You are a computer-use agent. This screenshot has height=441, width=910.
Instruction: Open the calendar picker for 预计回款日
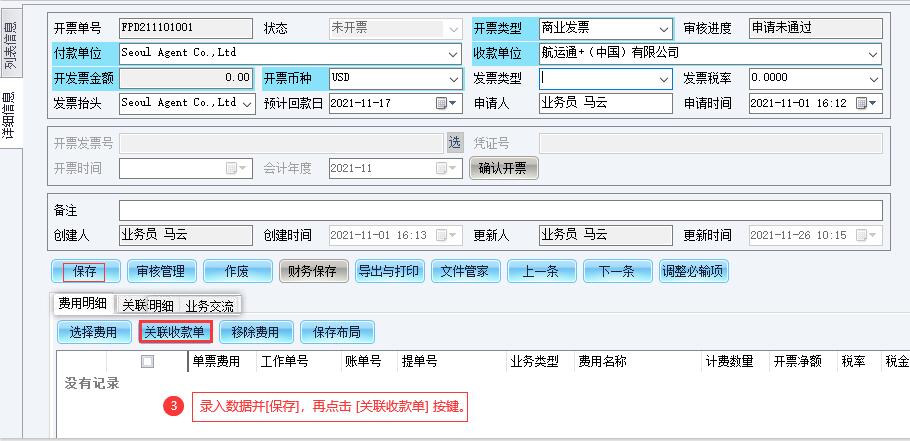tap(445, 103)
